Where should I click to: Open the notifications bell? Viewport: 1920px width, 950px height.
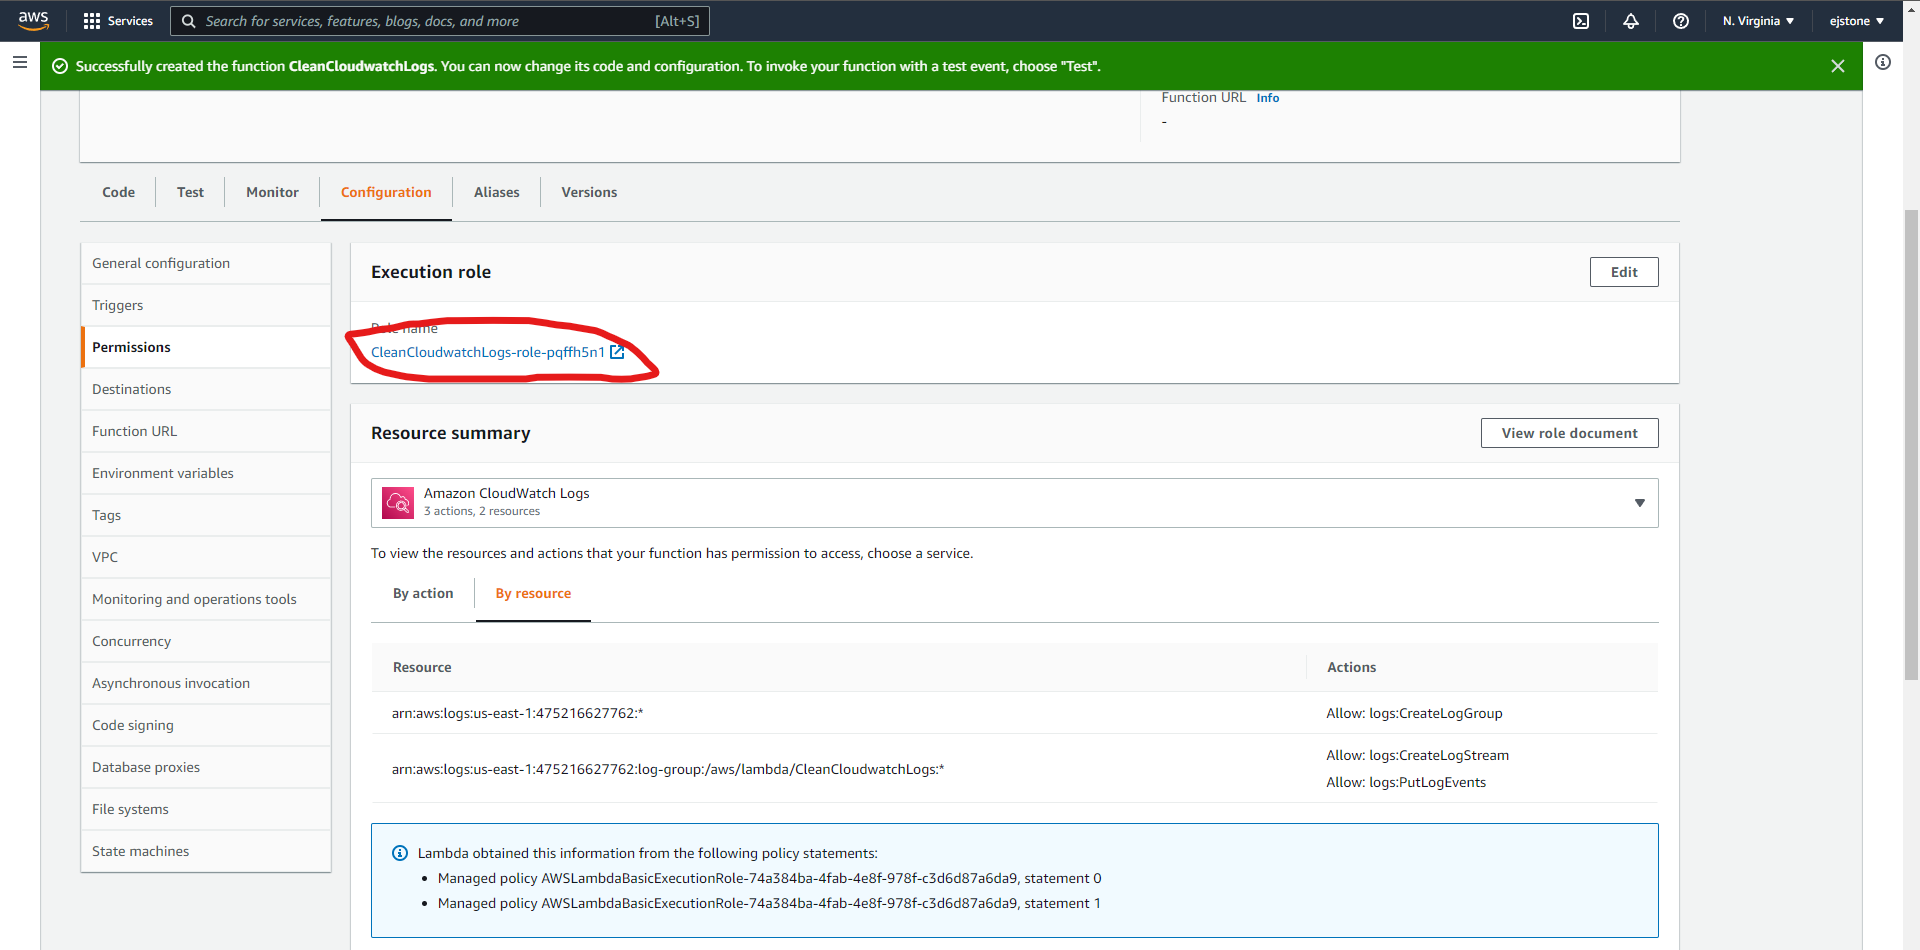click(x=1631, y=21)
